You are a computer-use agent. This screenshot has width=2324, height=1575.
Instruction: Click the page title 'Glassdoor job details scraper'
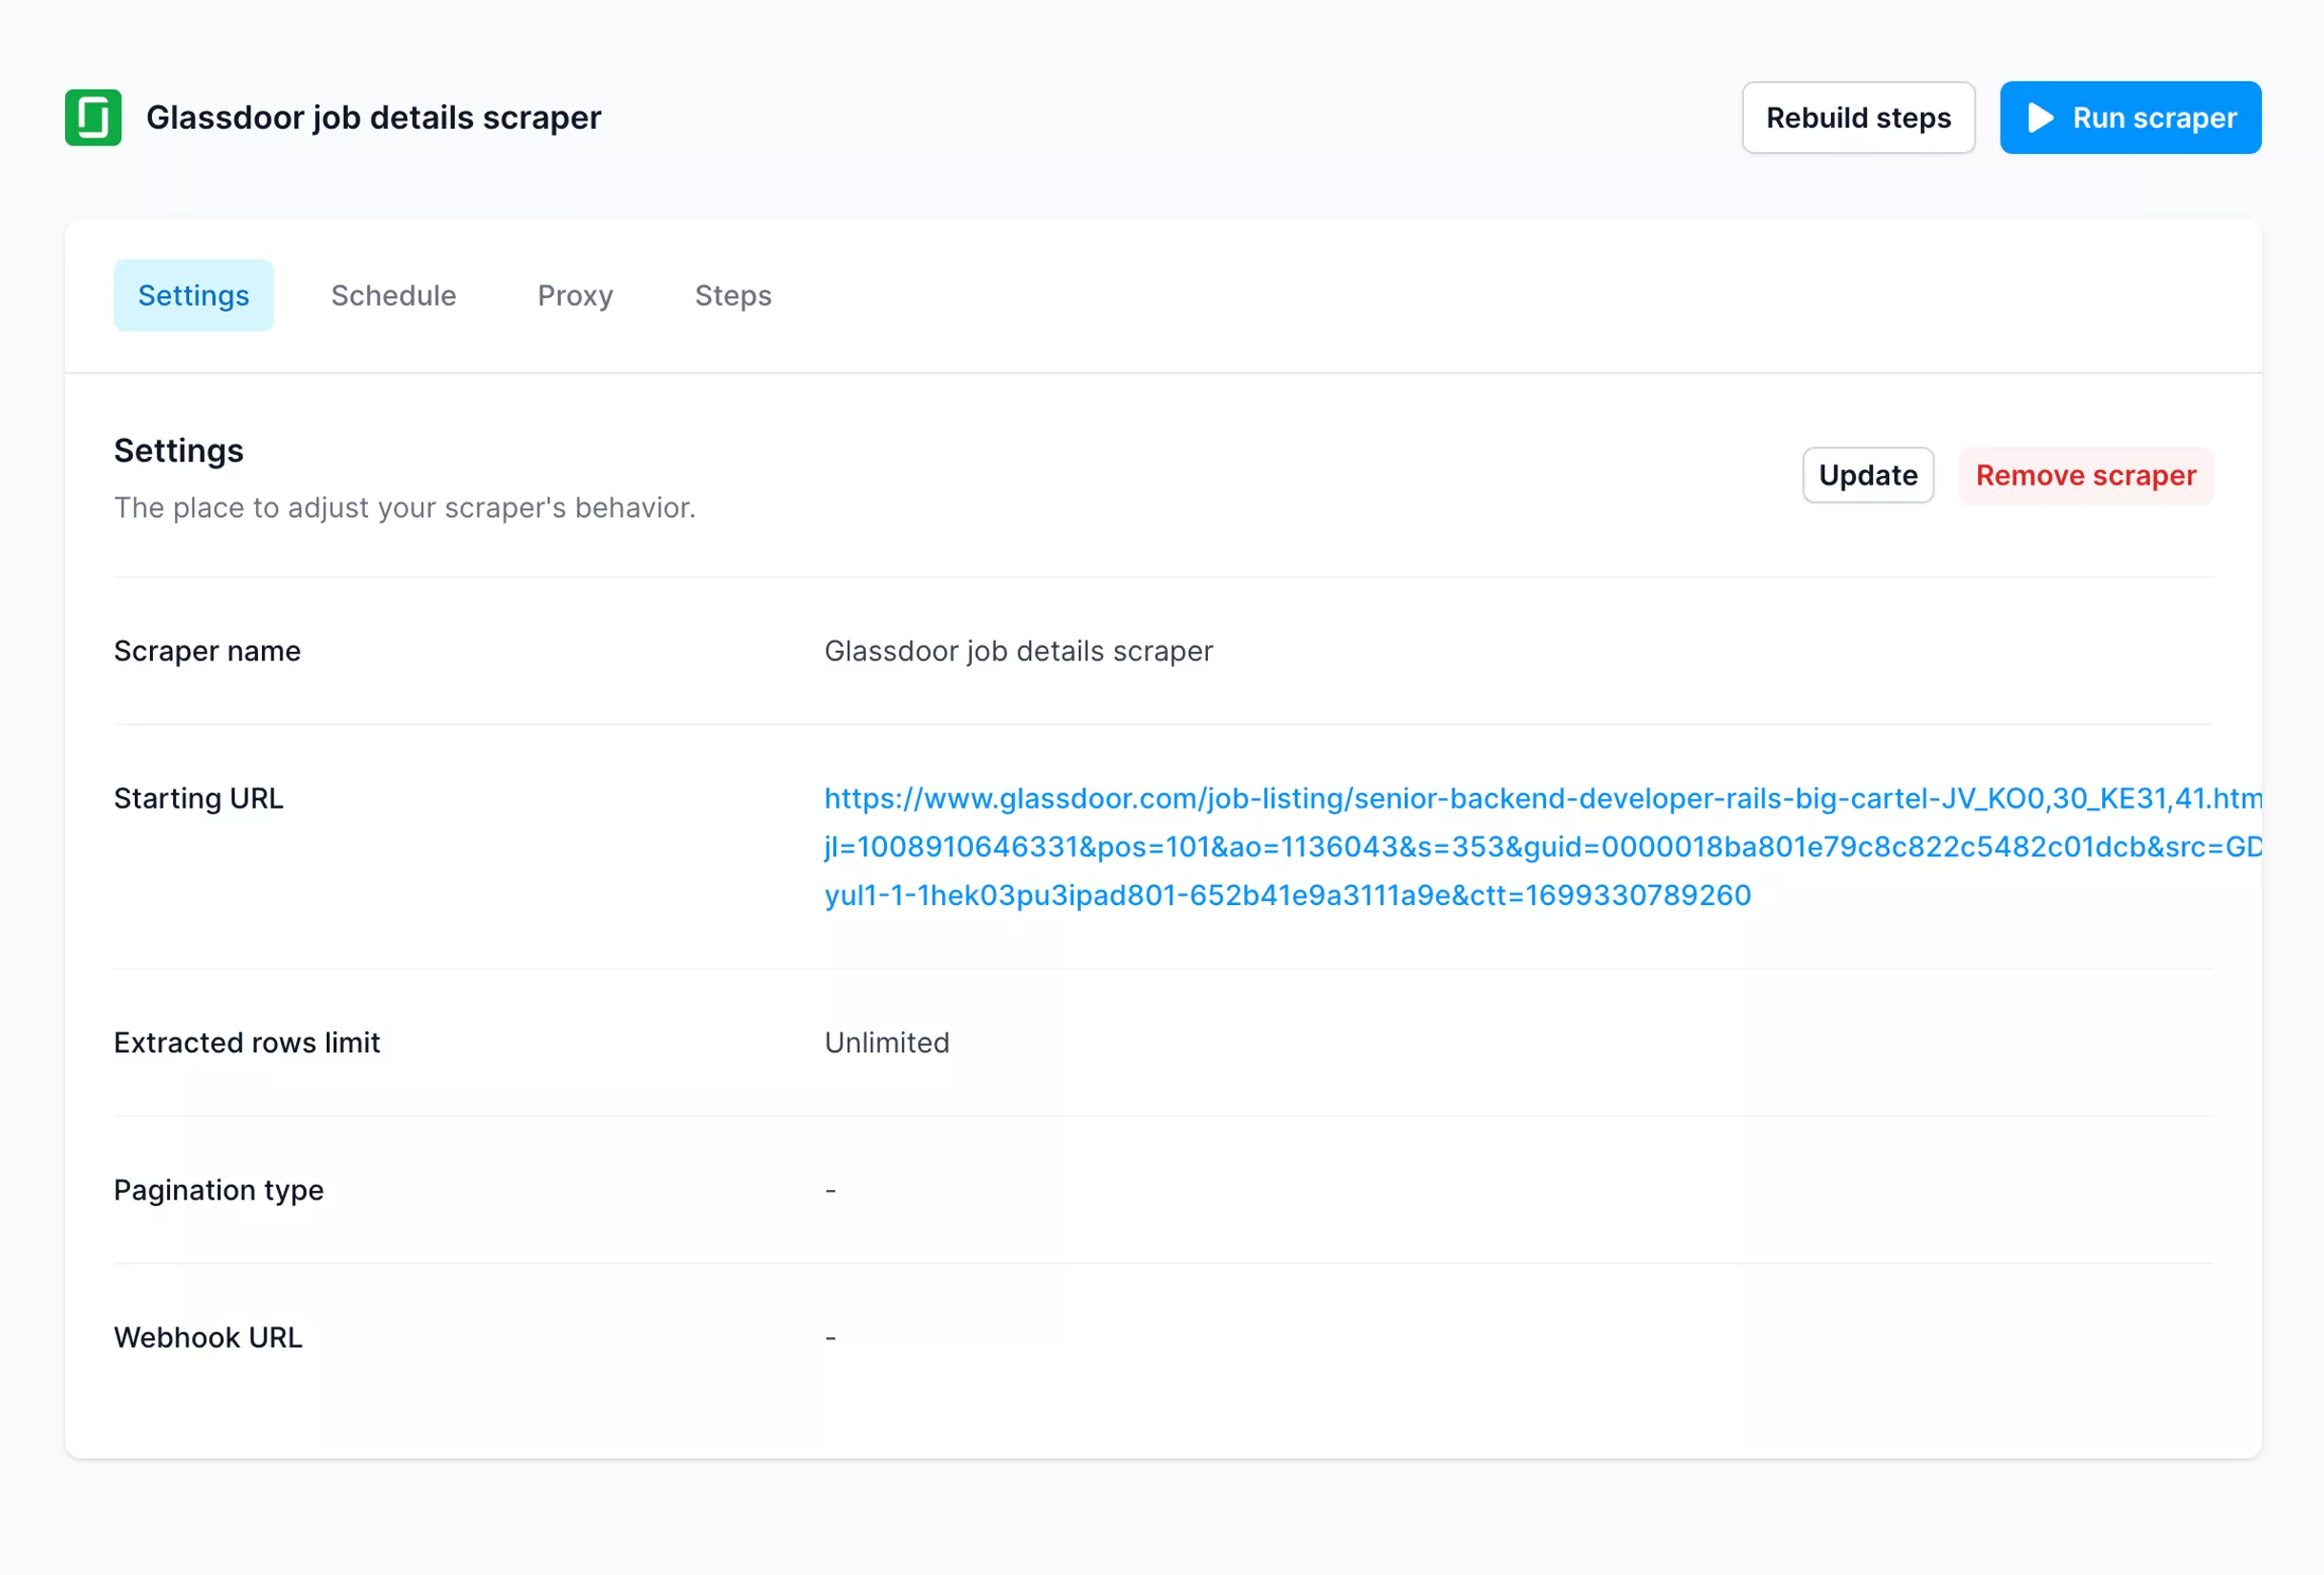(x=373, y=118)
